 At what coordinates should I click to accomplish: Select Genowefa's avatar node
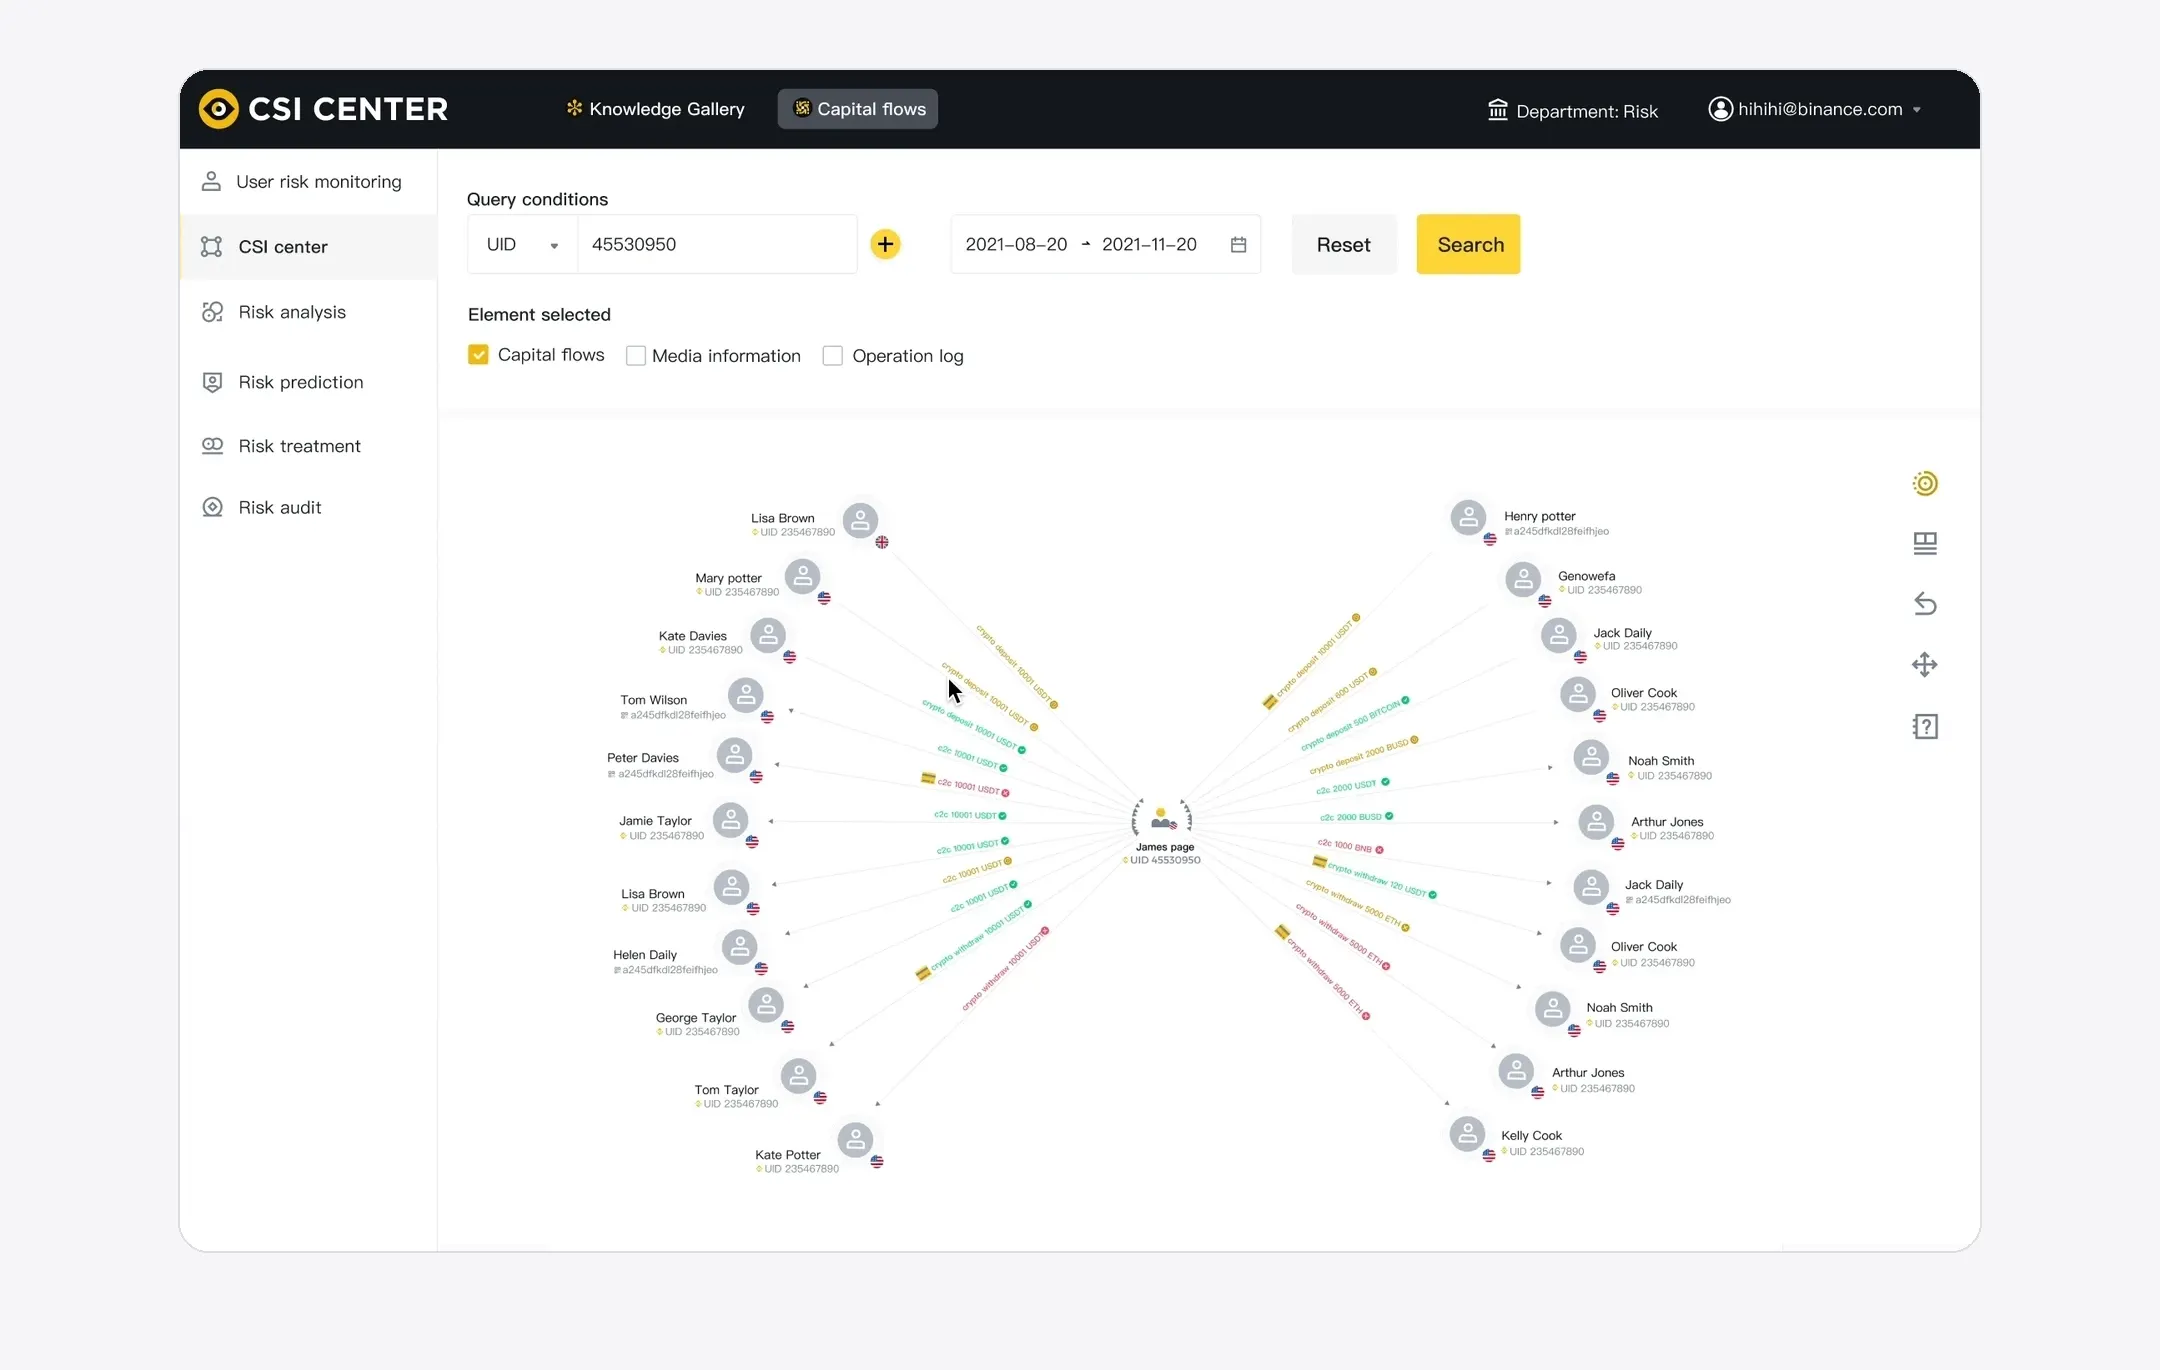pyautogui.click(x=1523, y=579)
